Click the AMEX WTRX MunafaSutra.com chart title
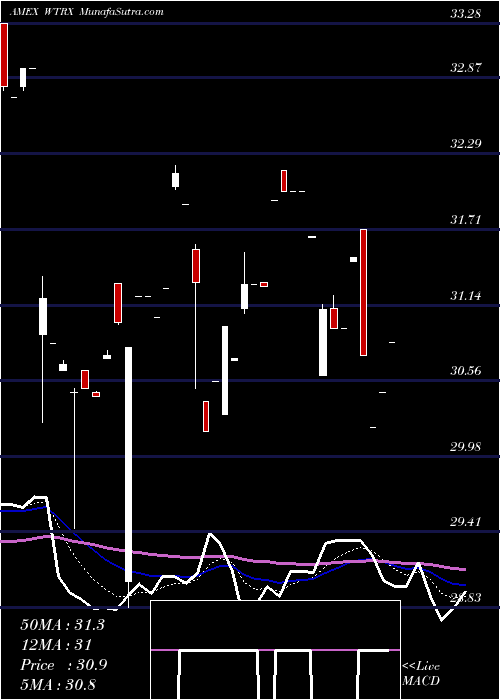 tap(87, 12)
